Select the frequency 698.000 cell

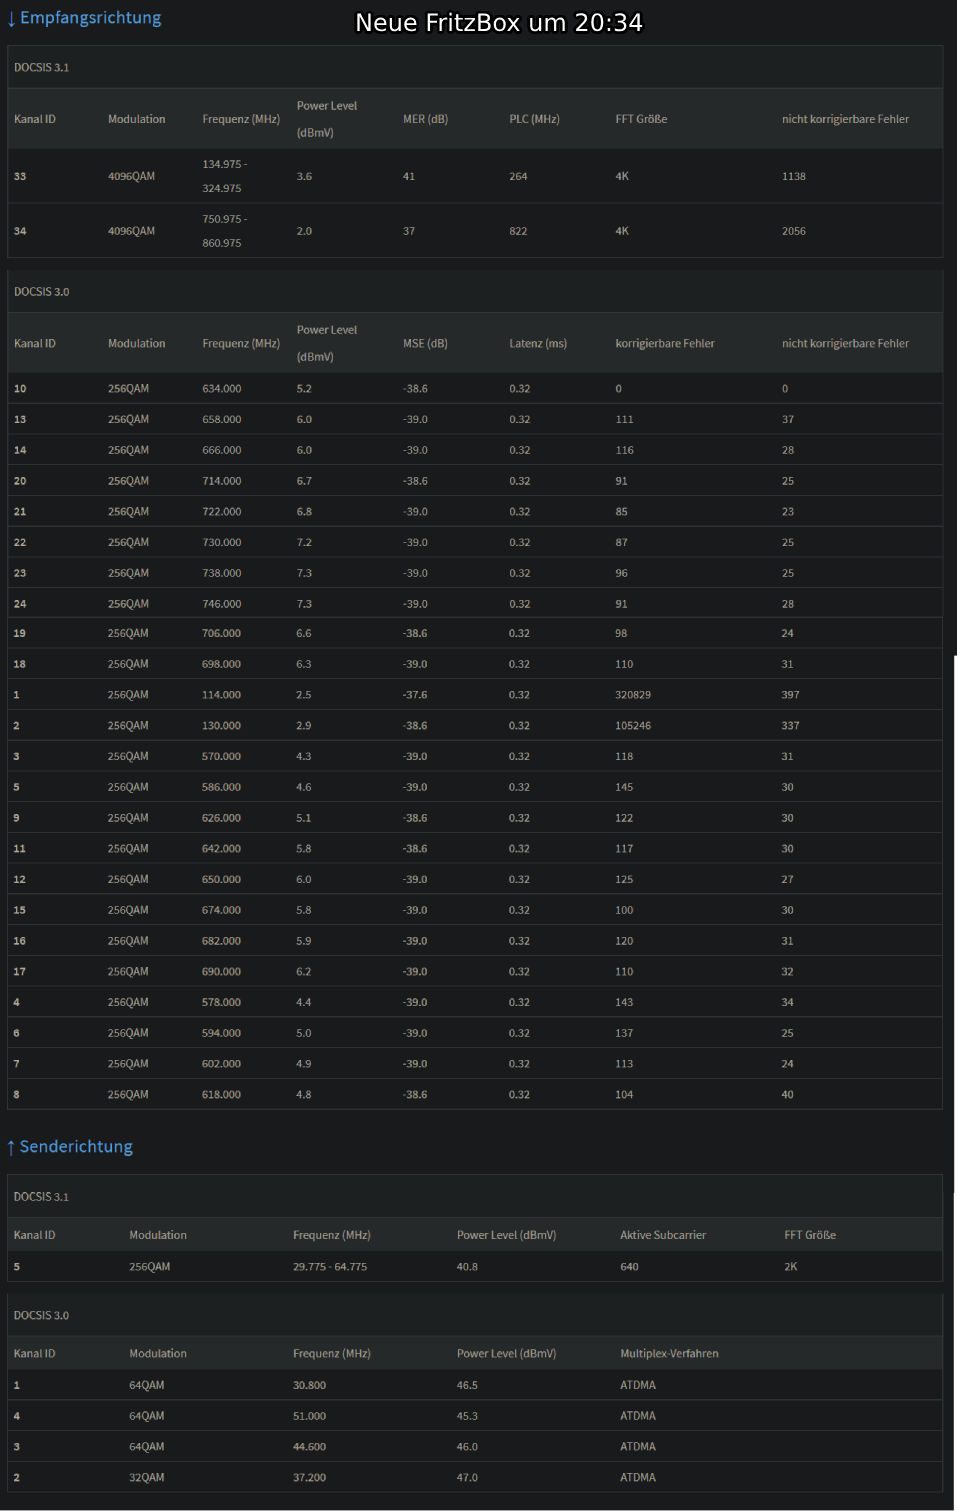point(222,664)
